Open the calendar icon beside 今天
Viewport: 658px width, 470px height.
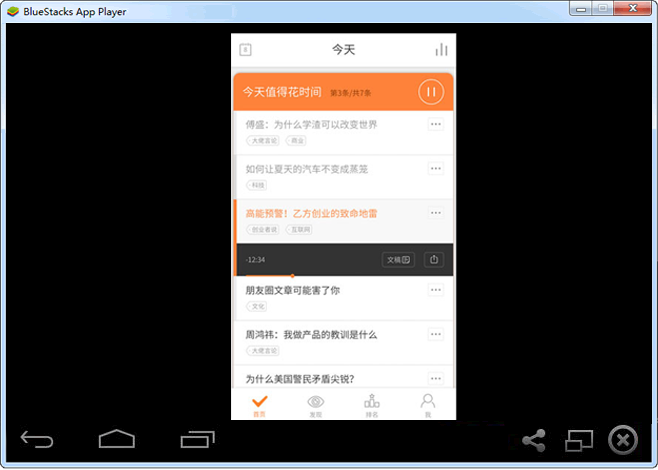[246, 50]
